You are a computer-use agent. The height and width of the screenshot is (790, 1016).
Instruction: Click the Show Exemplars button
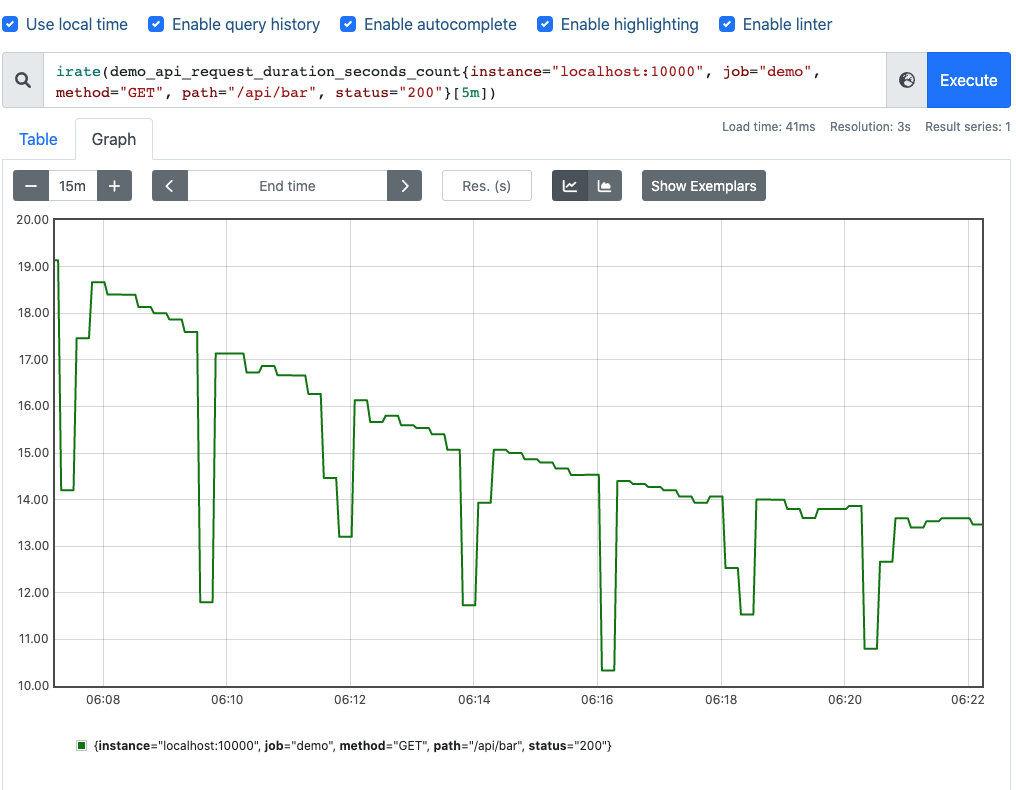(703, 186)
